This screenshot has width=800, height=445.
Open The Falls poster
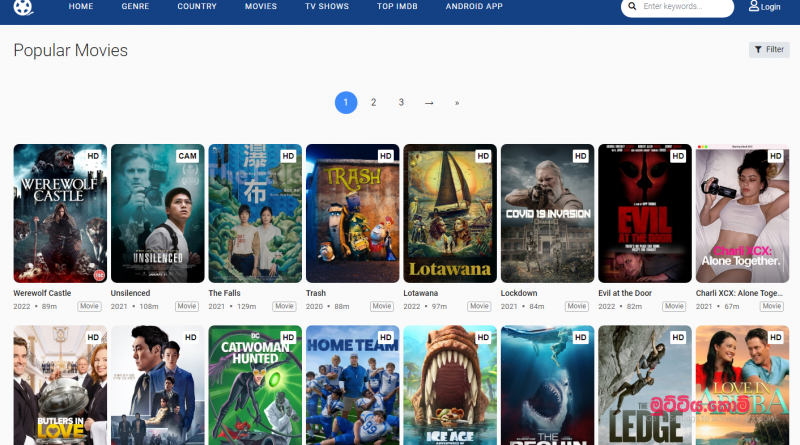[x=255, y=213]
